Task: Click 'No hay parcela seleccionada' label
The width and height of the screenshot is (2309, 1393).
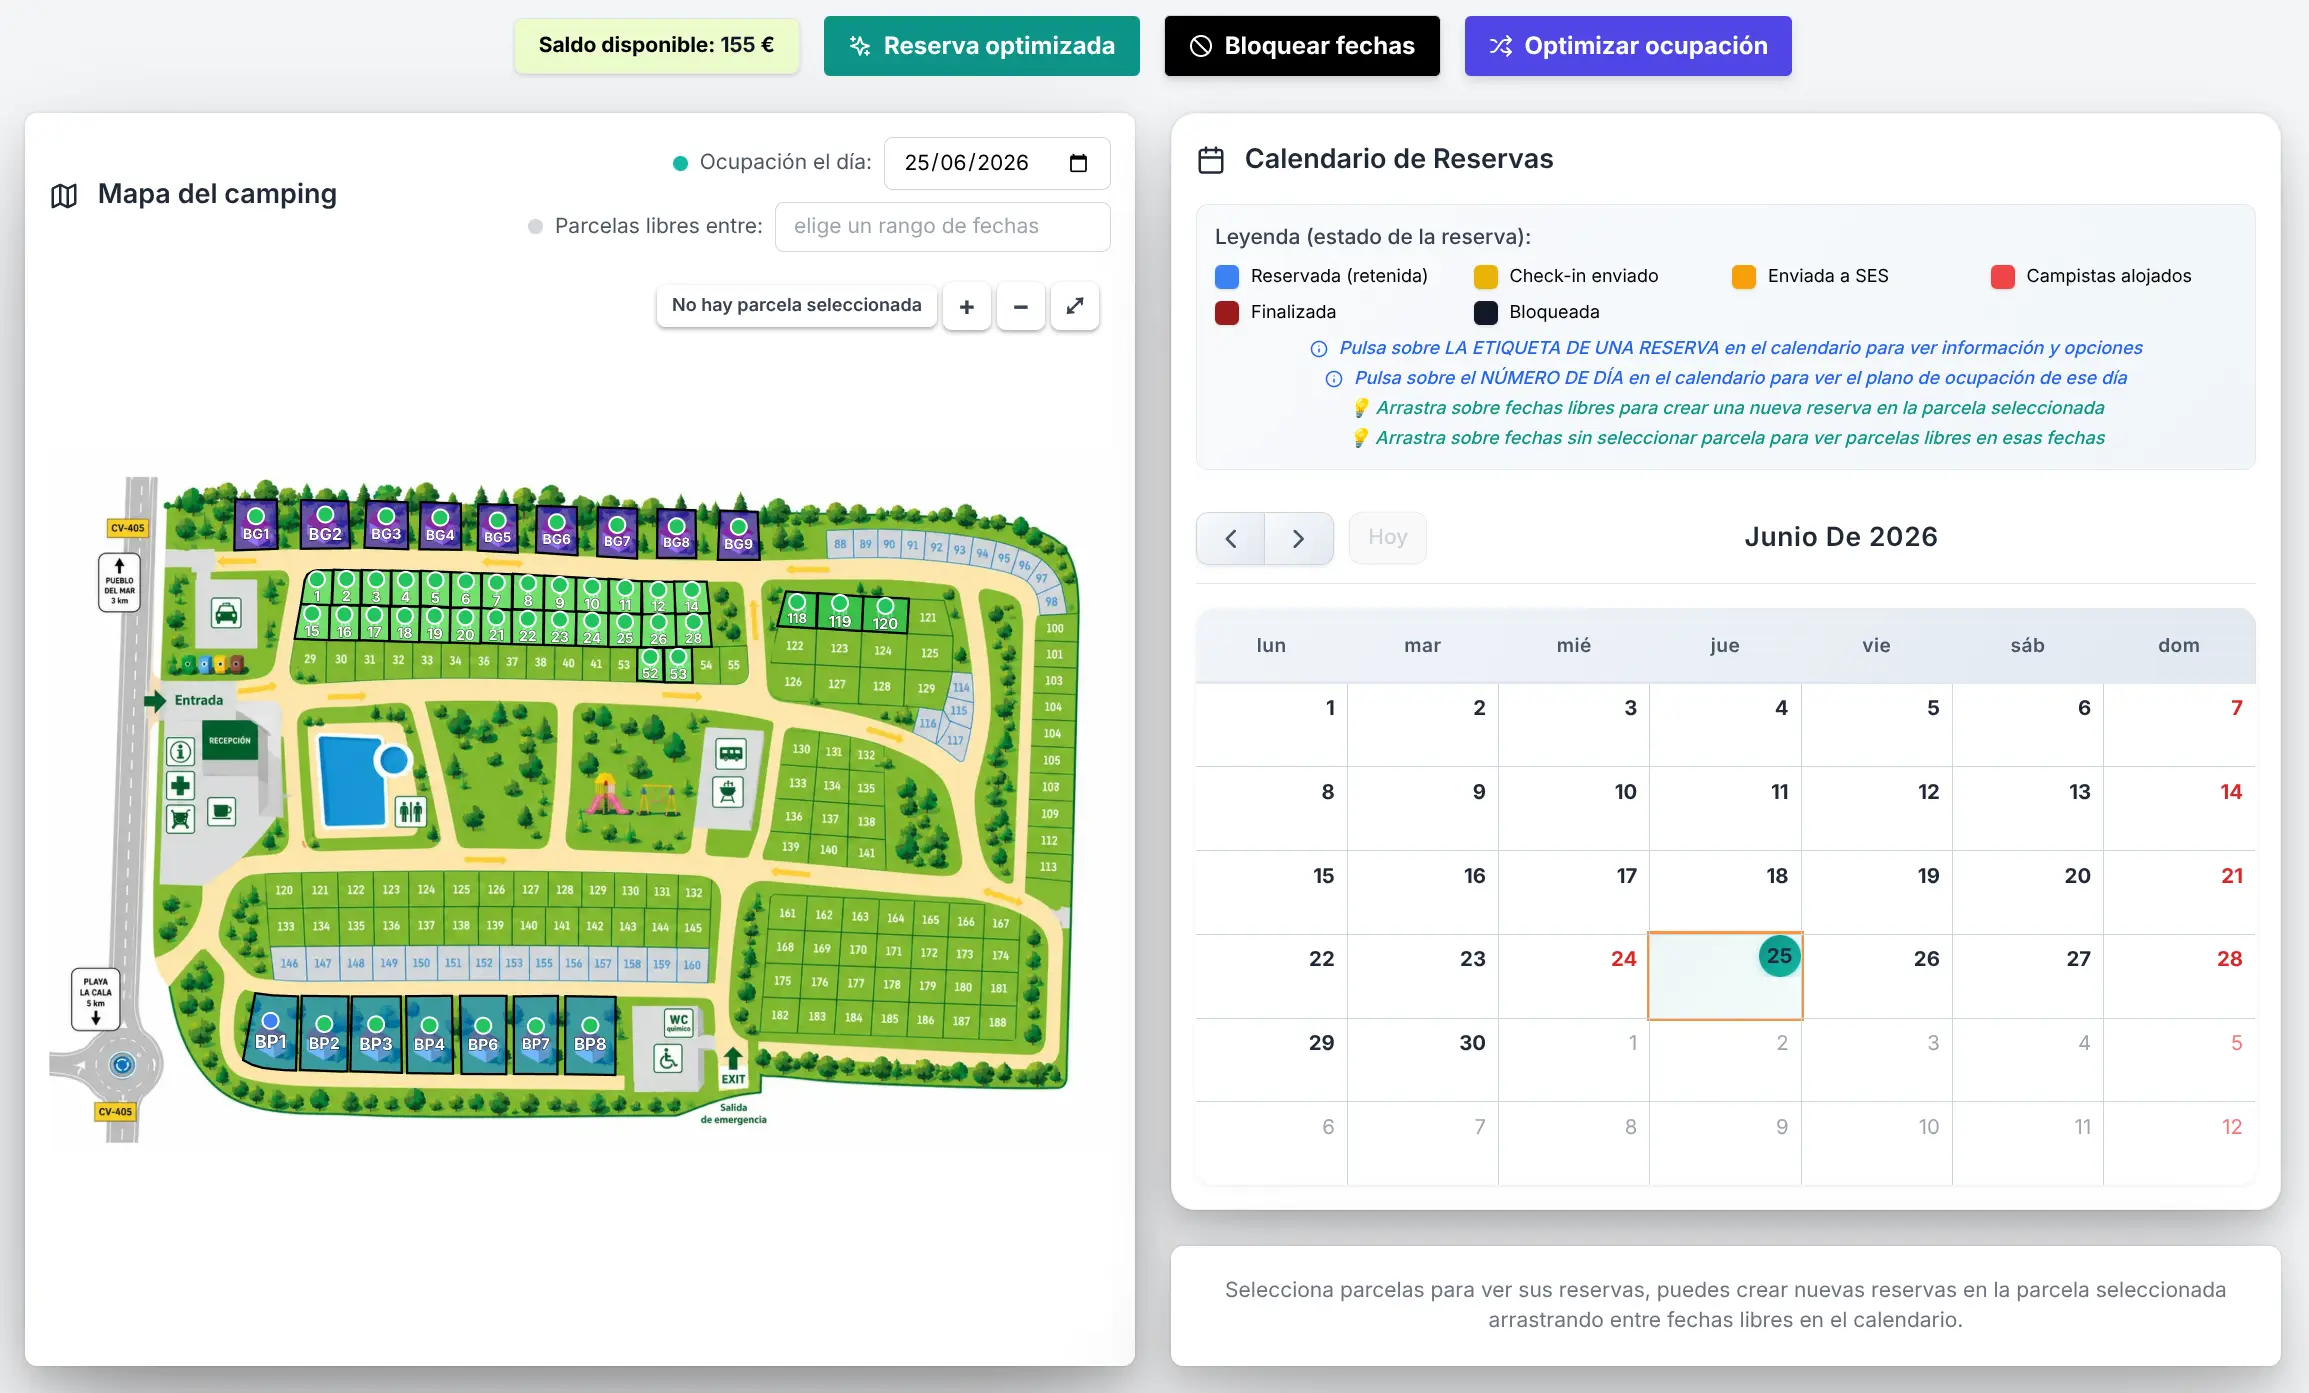Action: (796, 305)
